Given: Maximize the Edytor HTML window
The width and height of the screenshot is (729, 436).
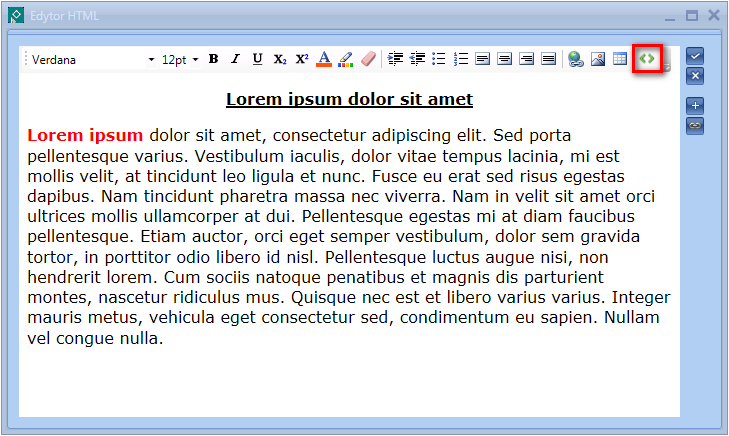Looking at the screenshot, I should click(x=692, y=16).
